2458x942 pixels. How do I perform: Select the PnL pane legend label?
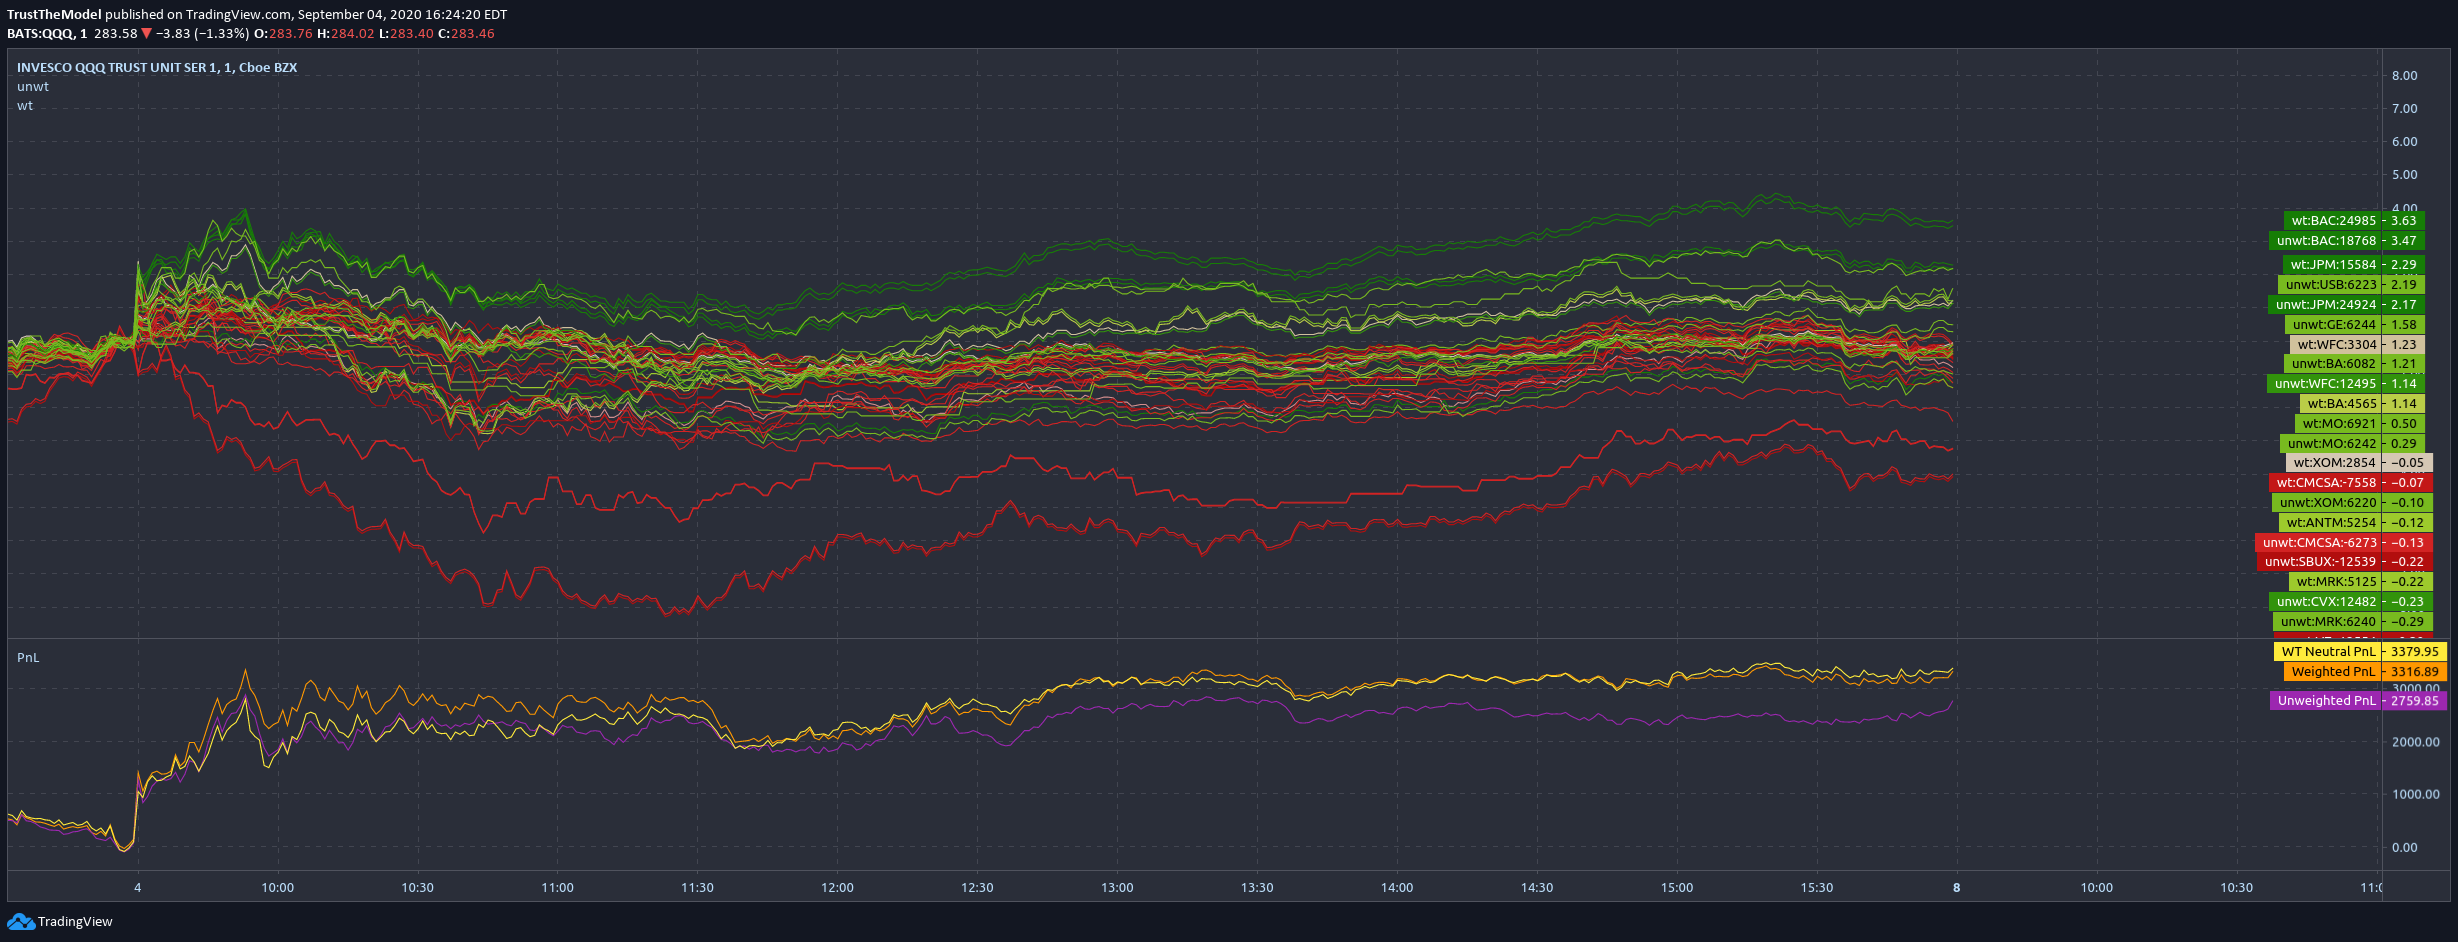point(28,658)
